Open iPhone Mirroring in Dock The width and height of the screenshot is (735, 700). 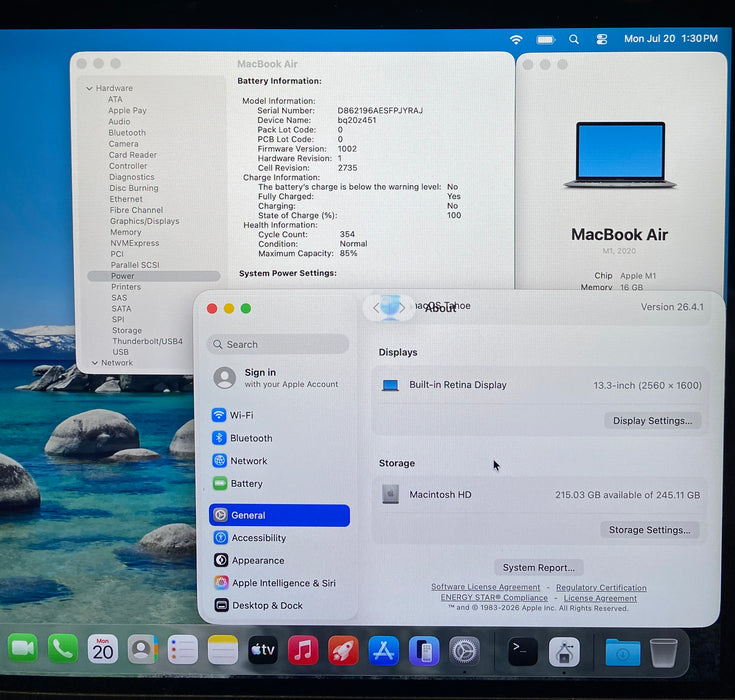pos(424,651)
